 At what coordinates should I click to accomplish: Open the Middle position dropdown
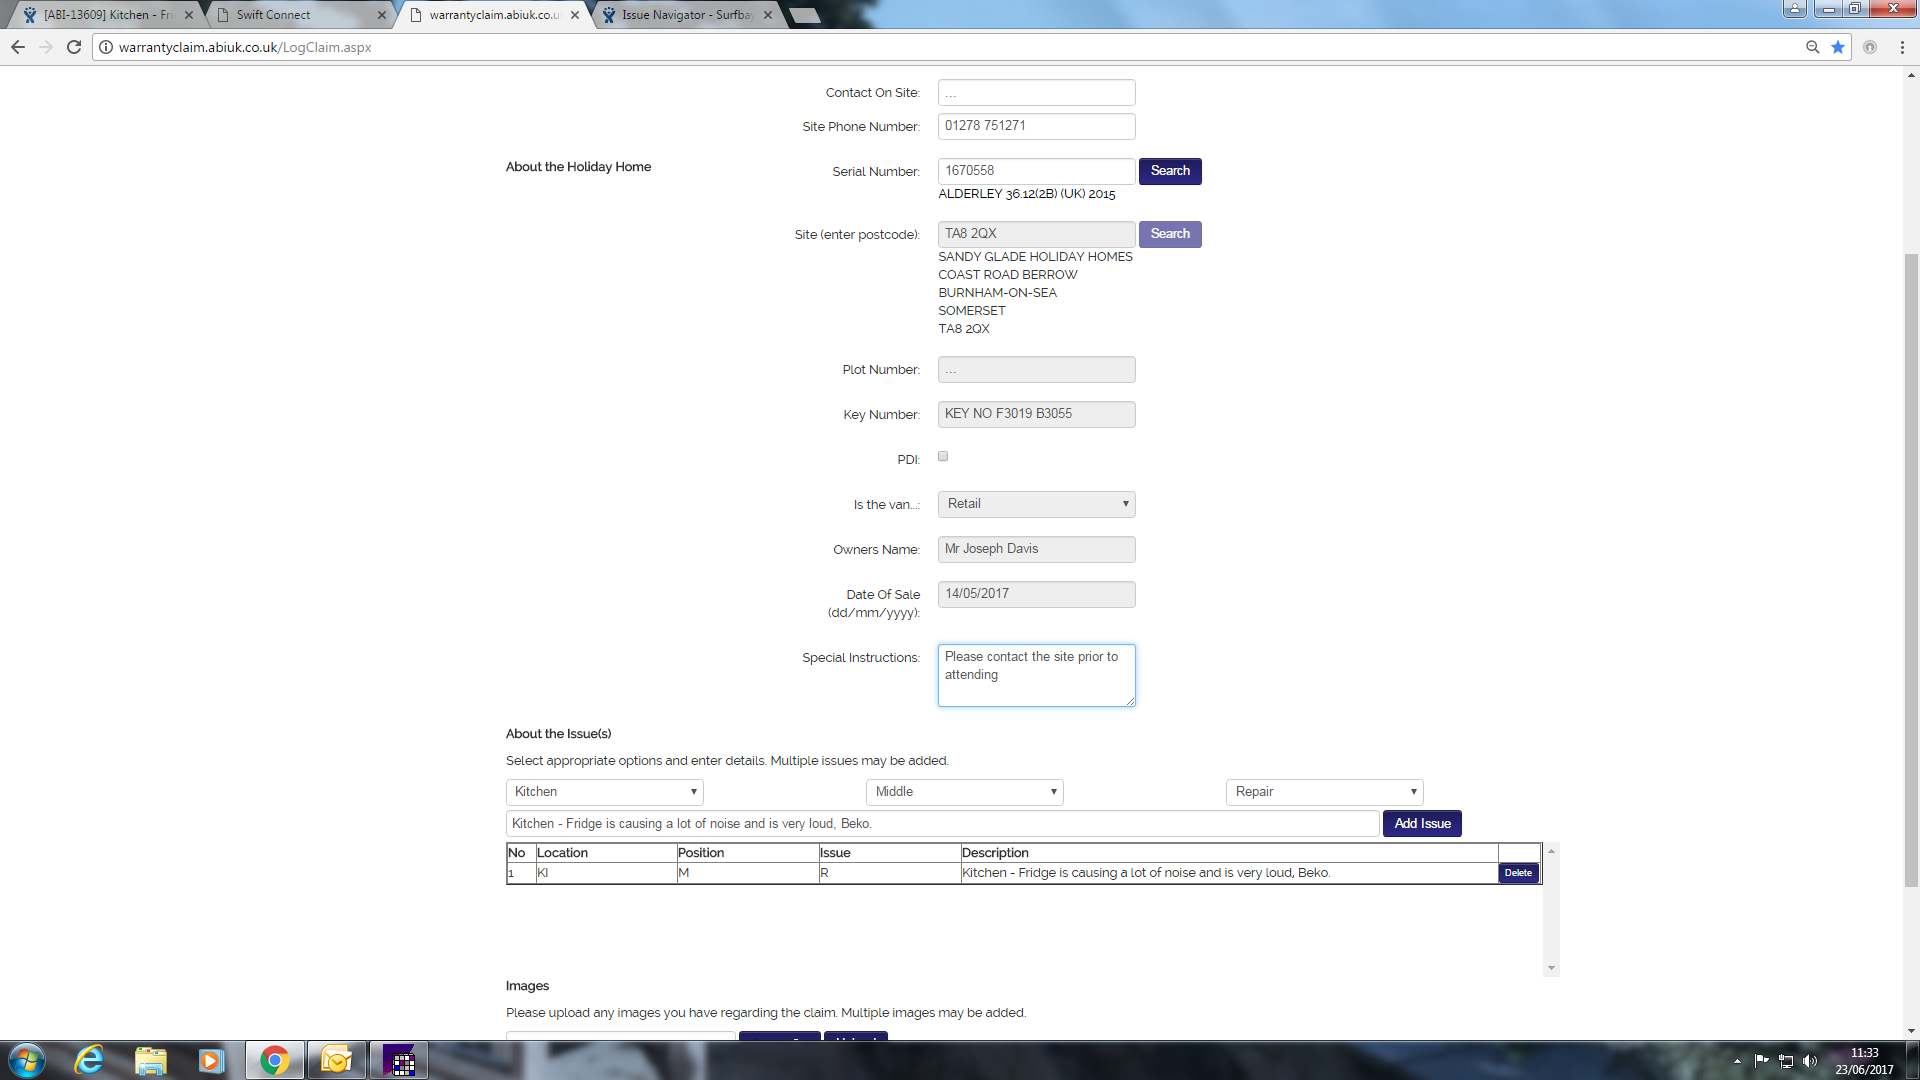[964, 792]
